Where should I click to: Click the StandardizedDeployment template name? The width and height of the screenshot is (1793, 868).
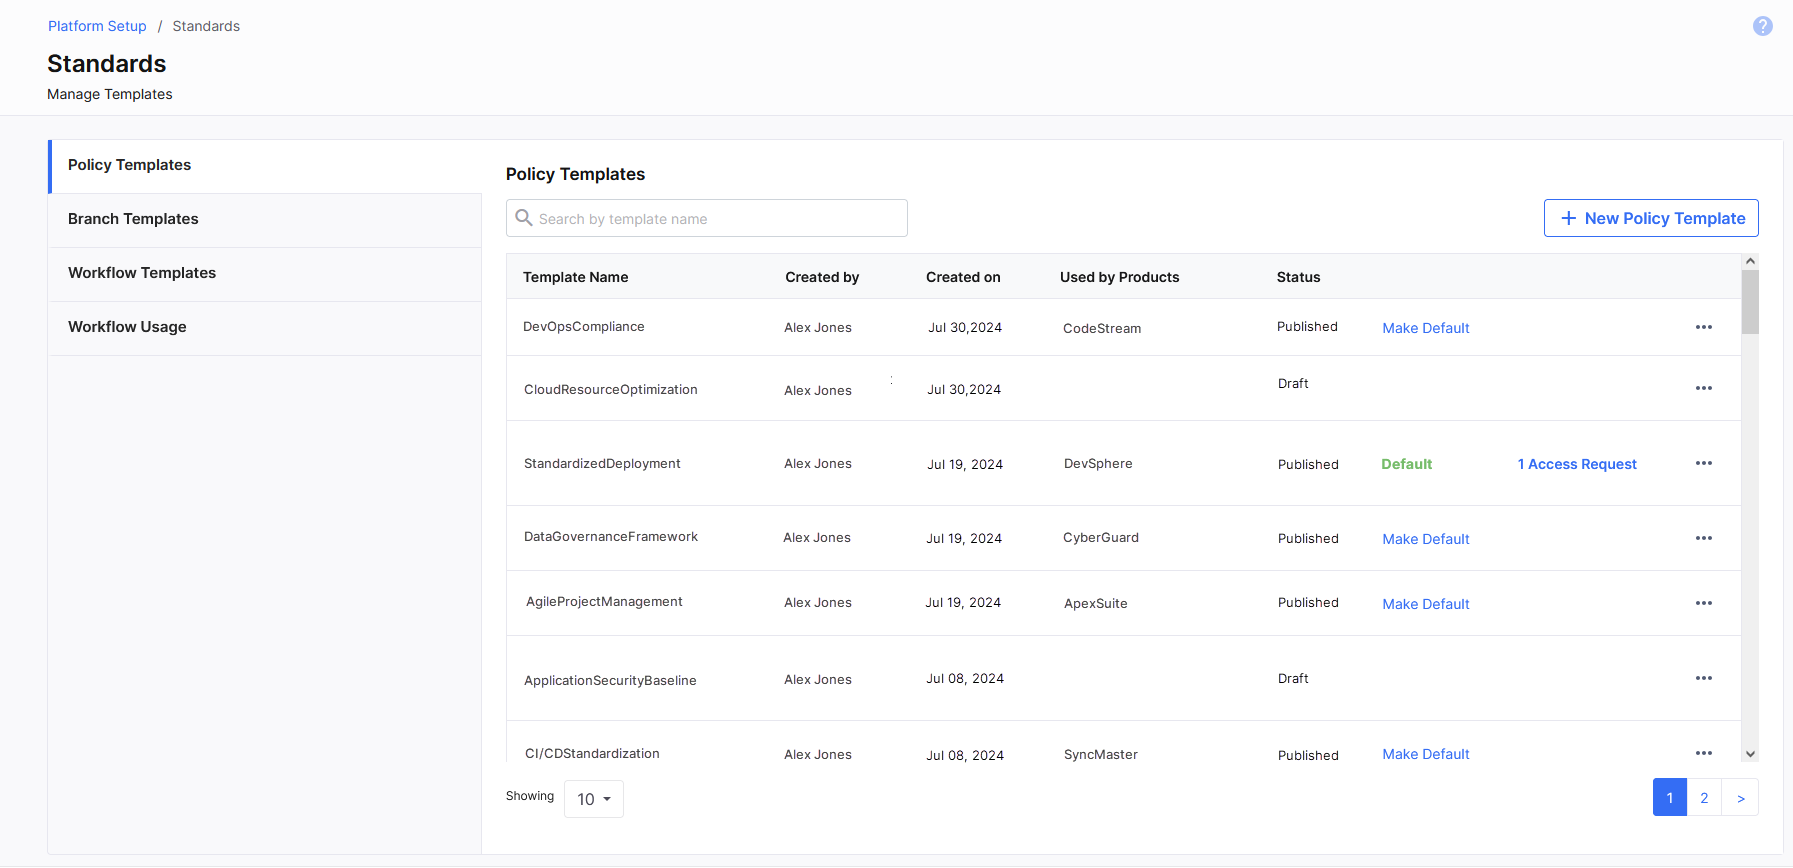(x=602, y=464)
